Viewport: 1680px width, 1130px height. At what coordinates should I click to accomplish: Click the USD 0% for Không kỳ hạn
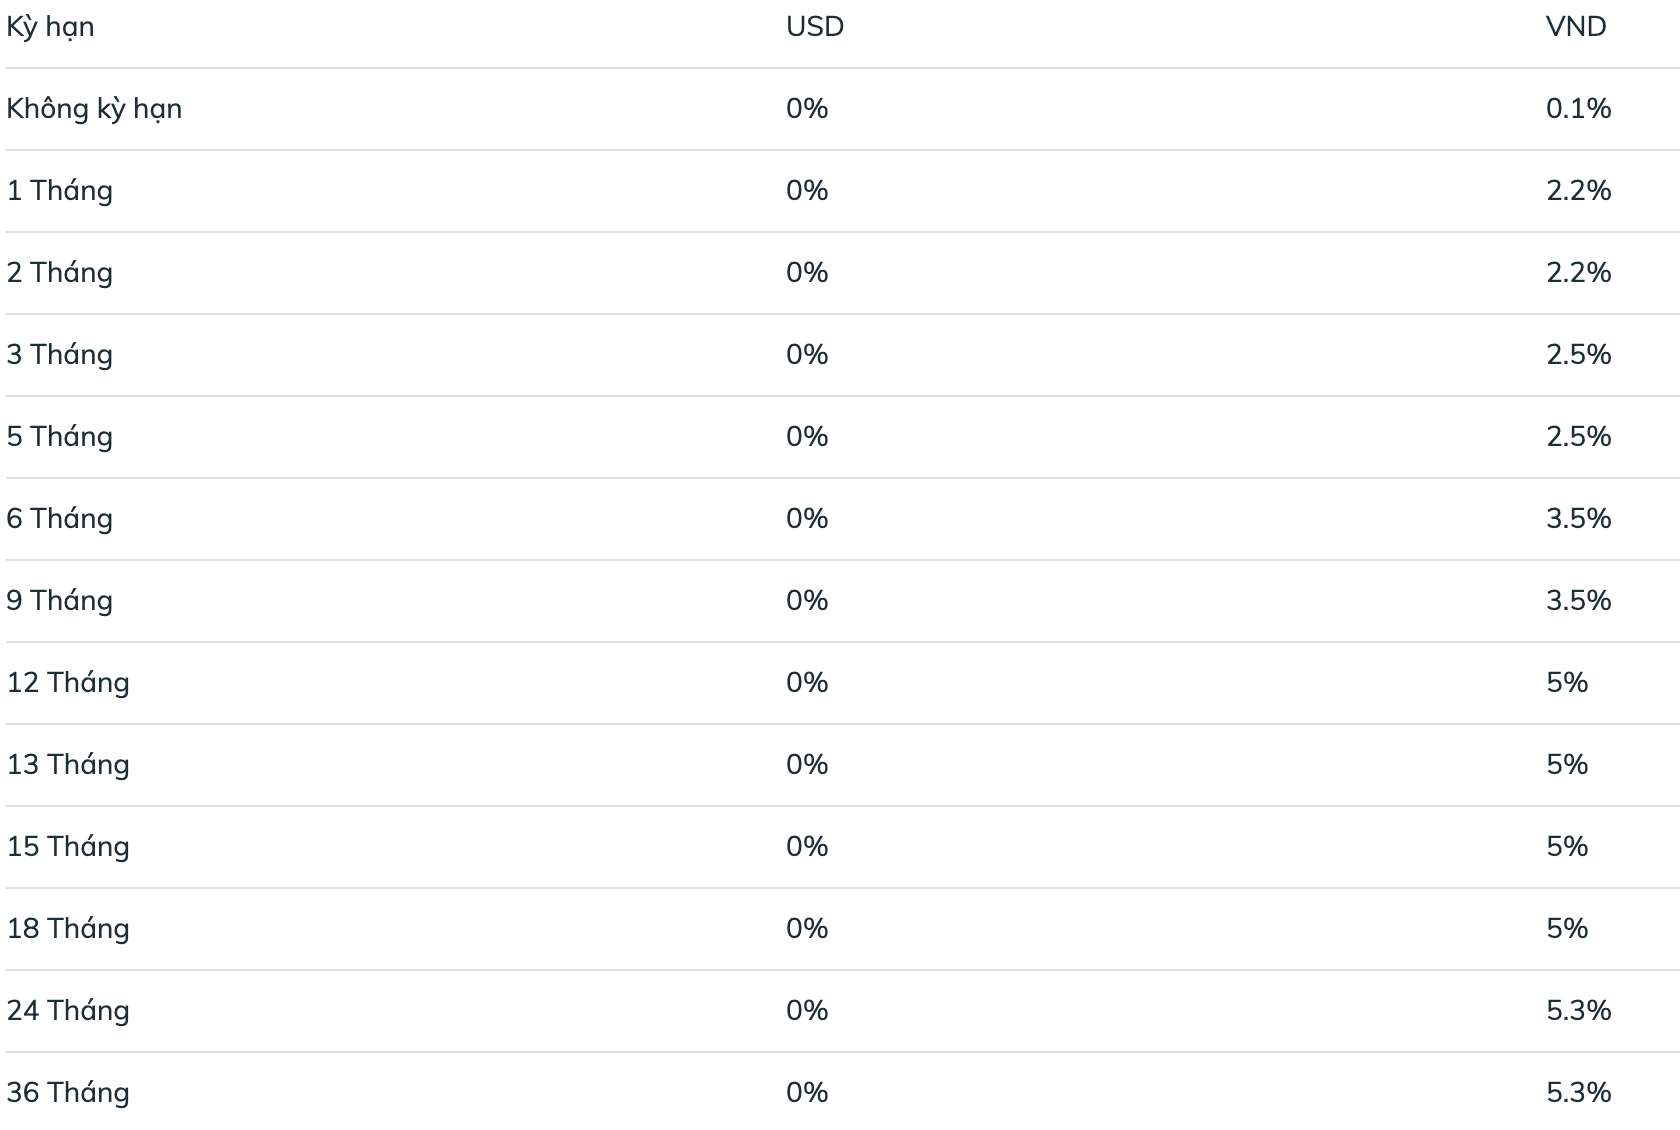point(807,109)
